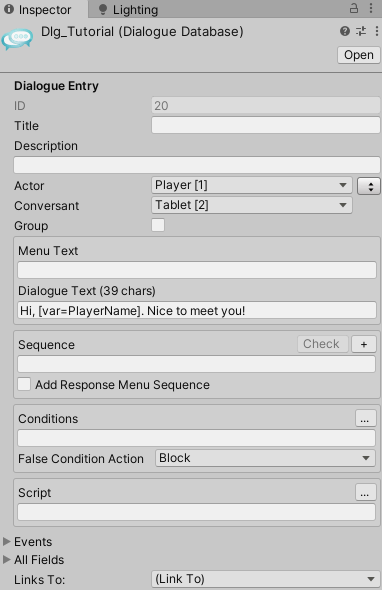This screenshot has width=382, height=590.
Task: Open the Links To dropdown
Action: 266,579
